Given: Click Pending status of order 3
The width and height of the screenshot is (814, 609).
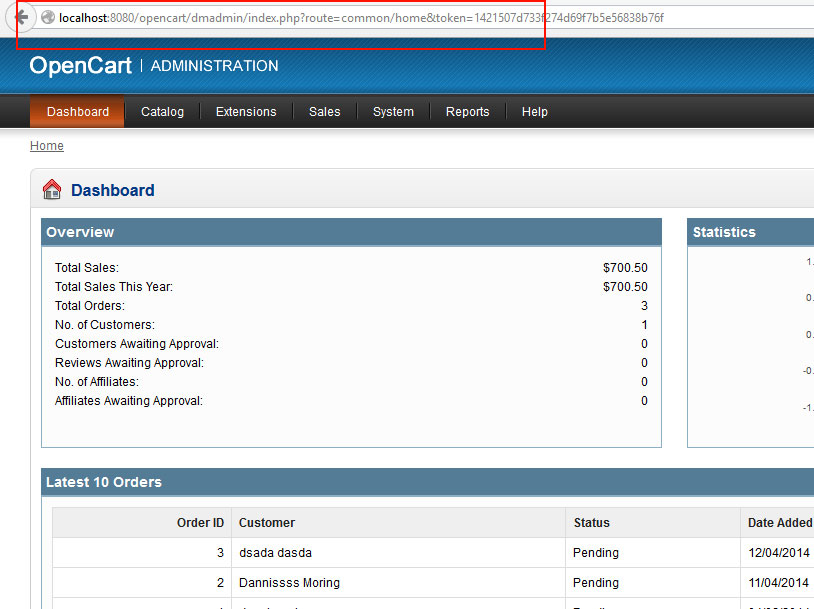Looking at the screenshot, I should pos(595,553).
